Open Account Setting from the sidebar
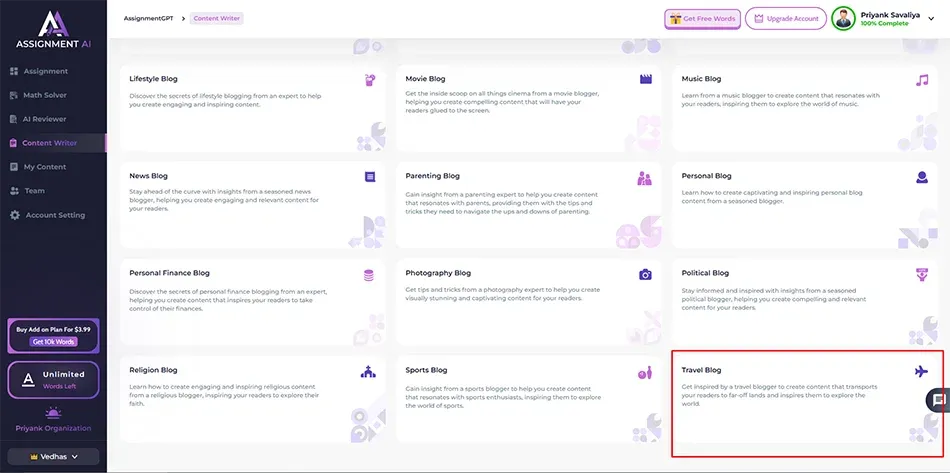 point(55,215)
